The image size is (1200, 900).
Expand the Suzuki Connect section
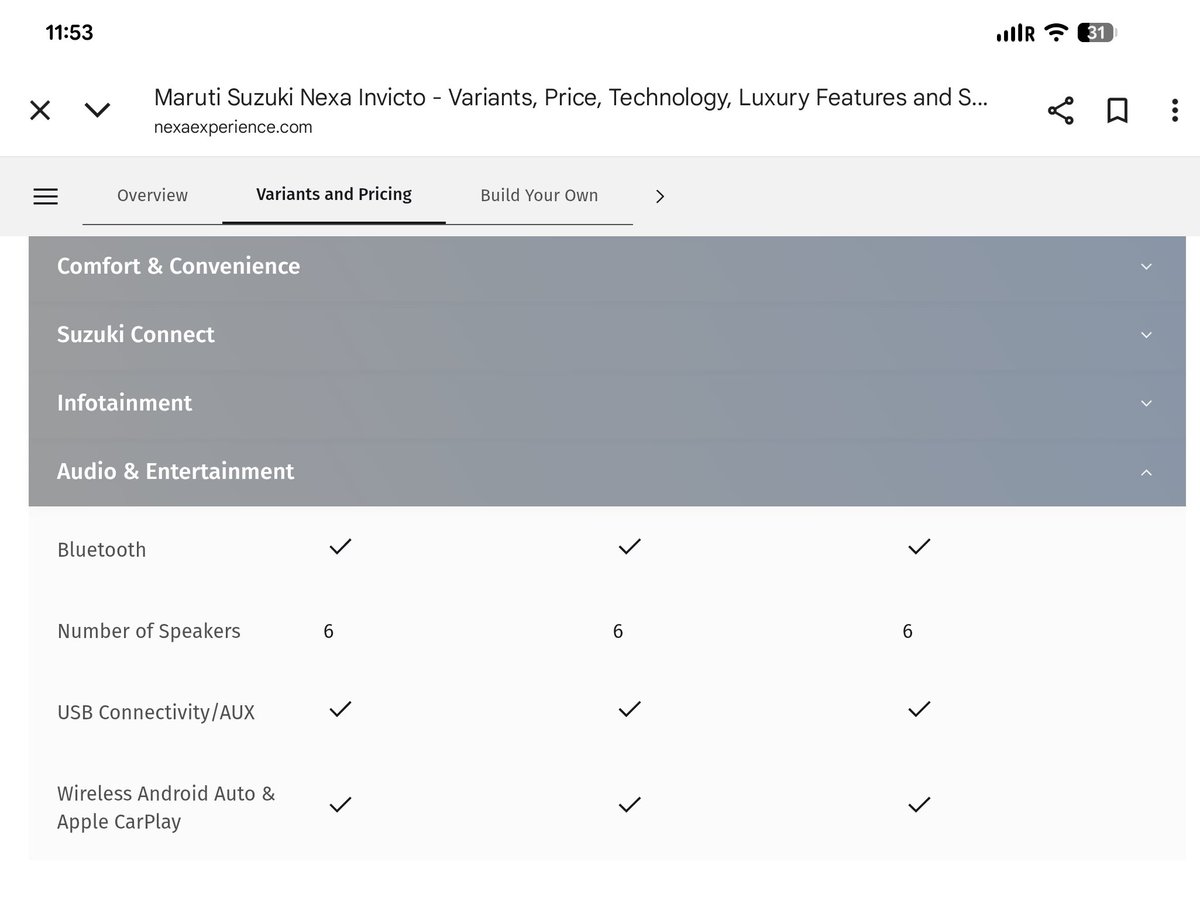(x=607, y=335)
